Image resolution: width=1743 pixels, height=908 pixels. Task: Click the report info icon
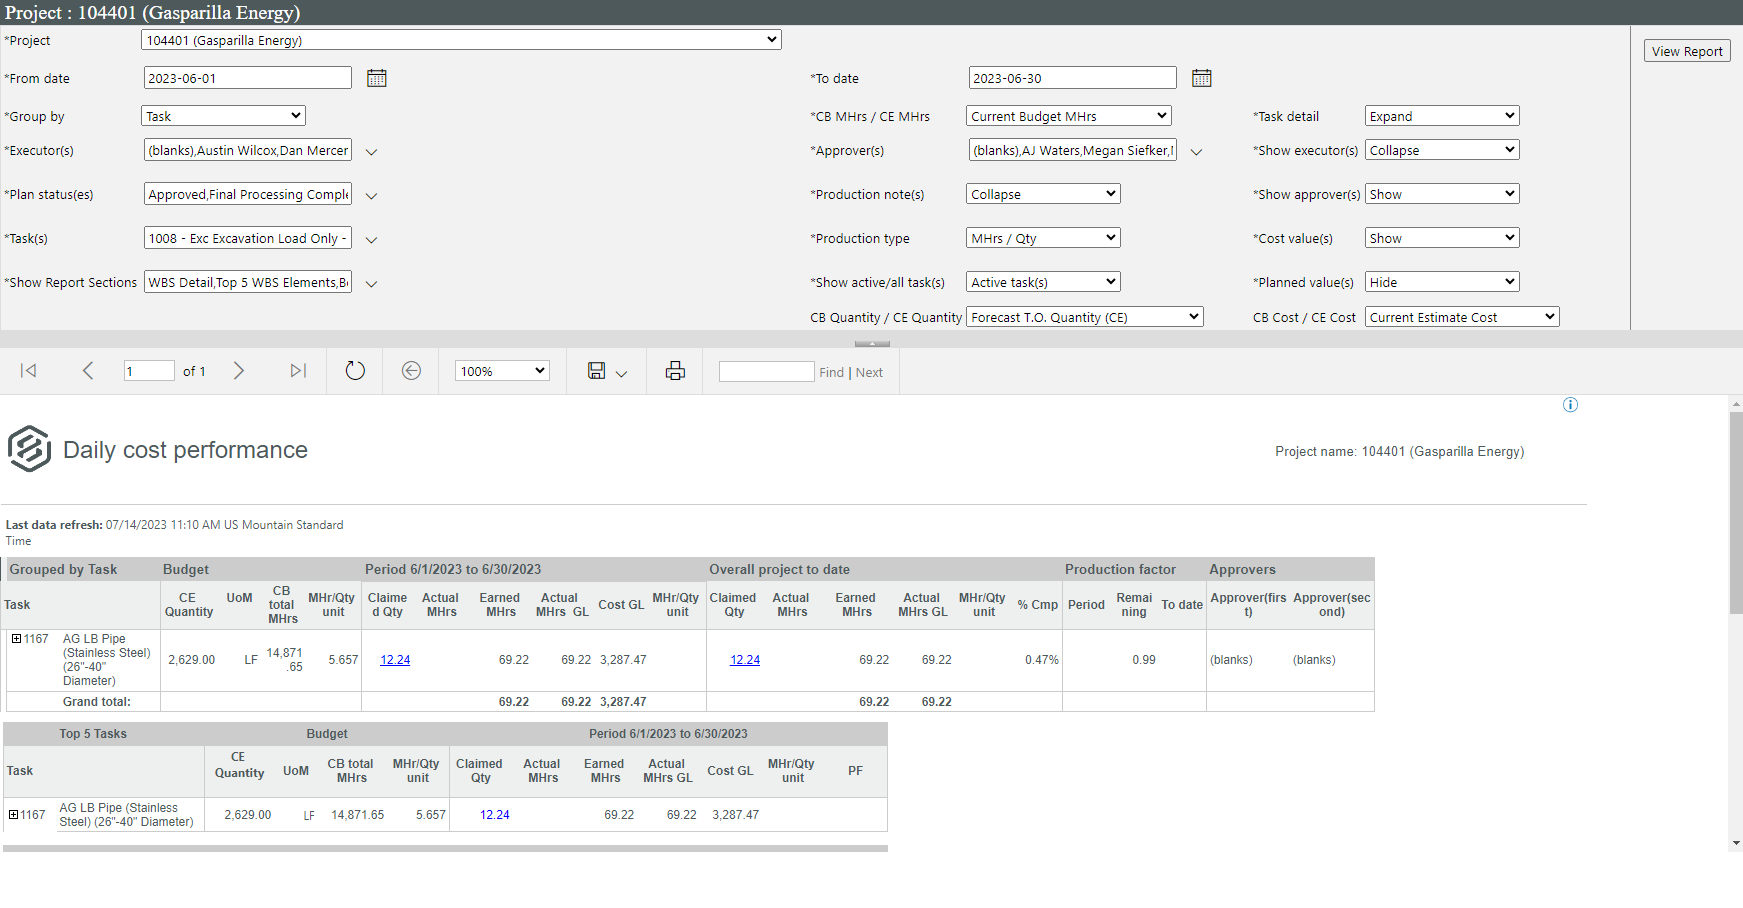pos(1570,405)
